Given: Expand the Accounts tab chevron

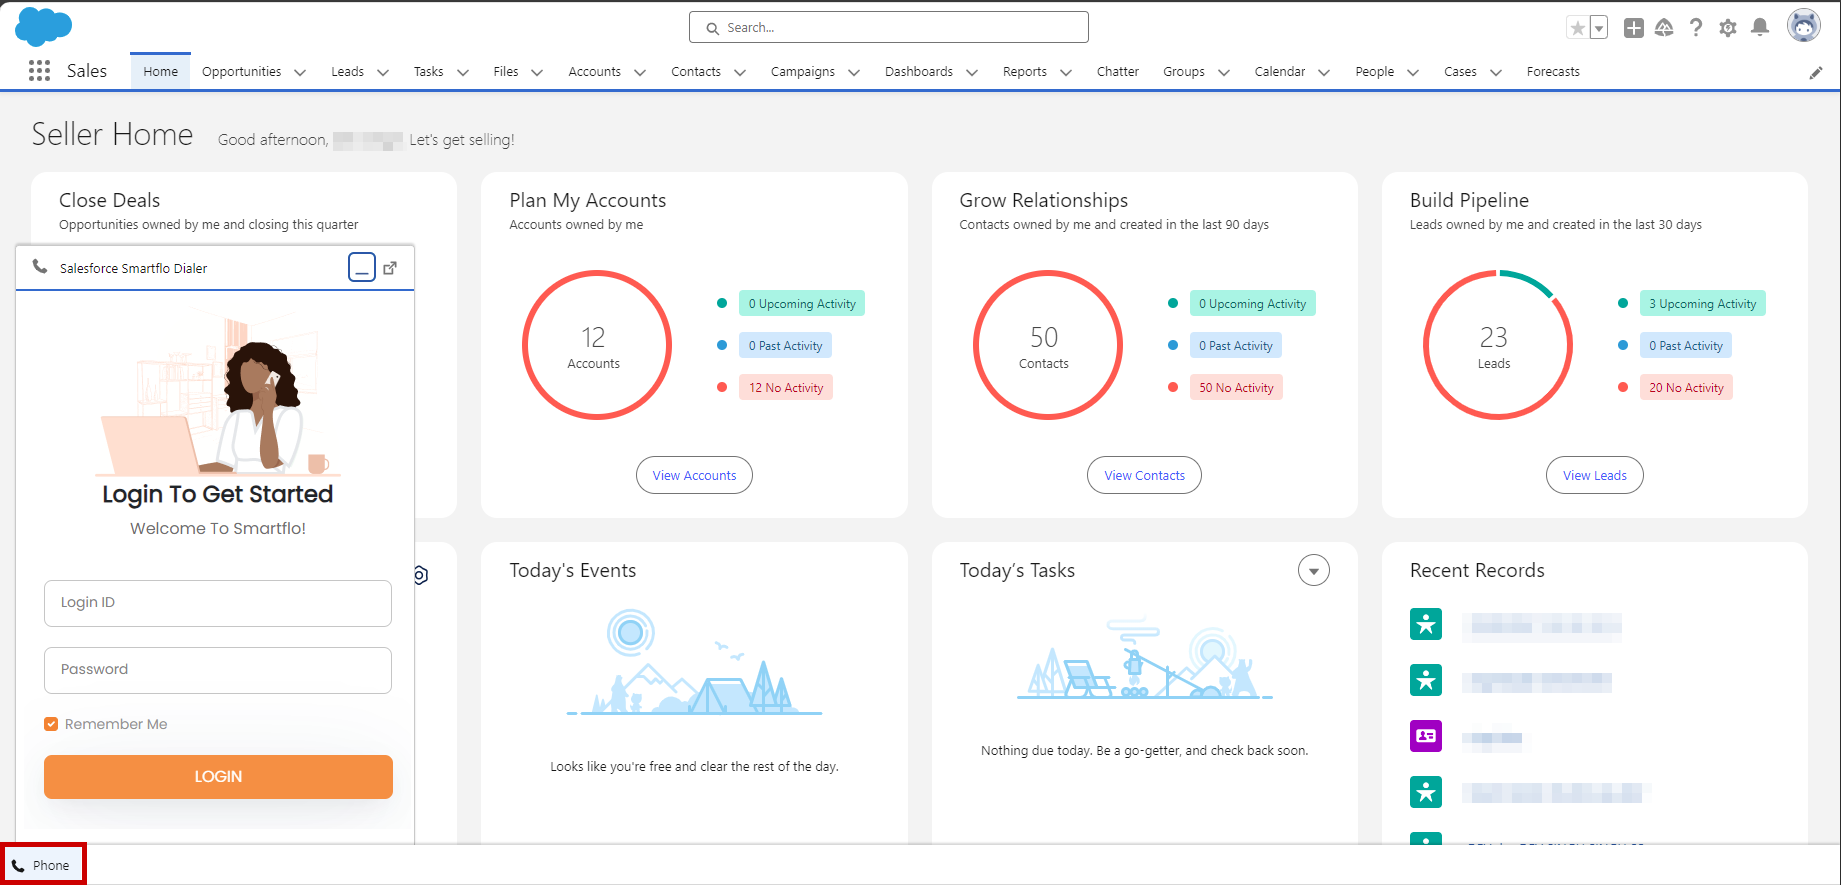Looking at the screenshot, I should pyautogui.click(x=640, y=72).
